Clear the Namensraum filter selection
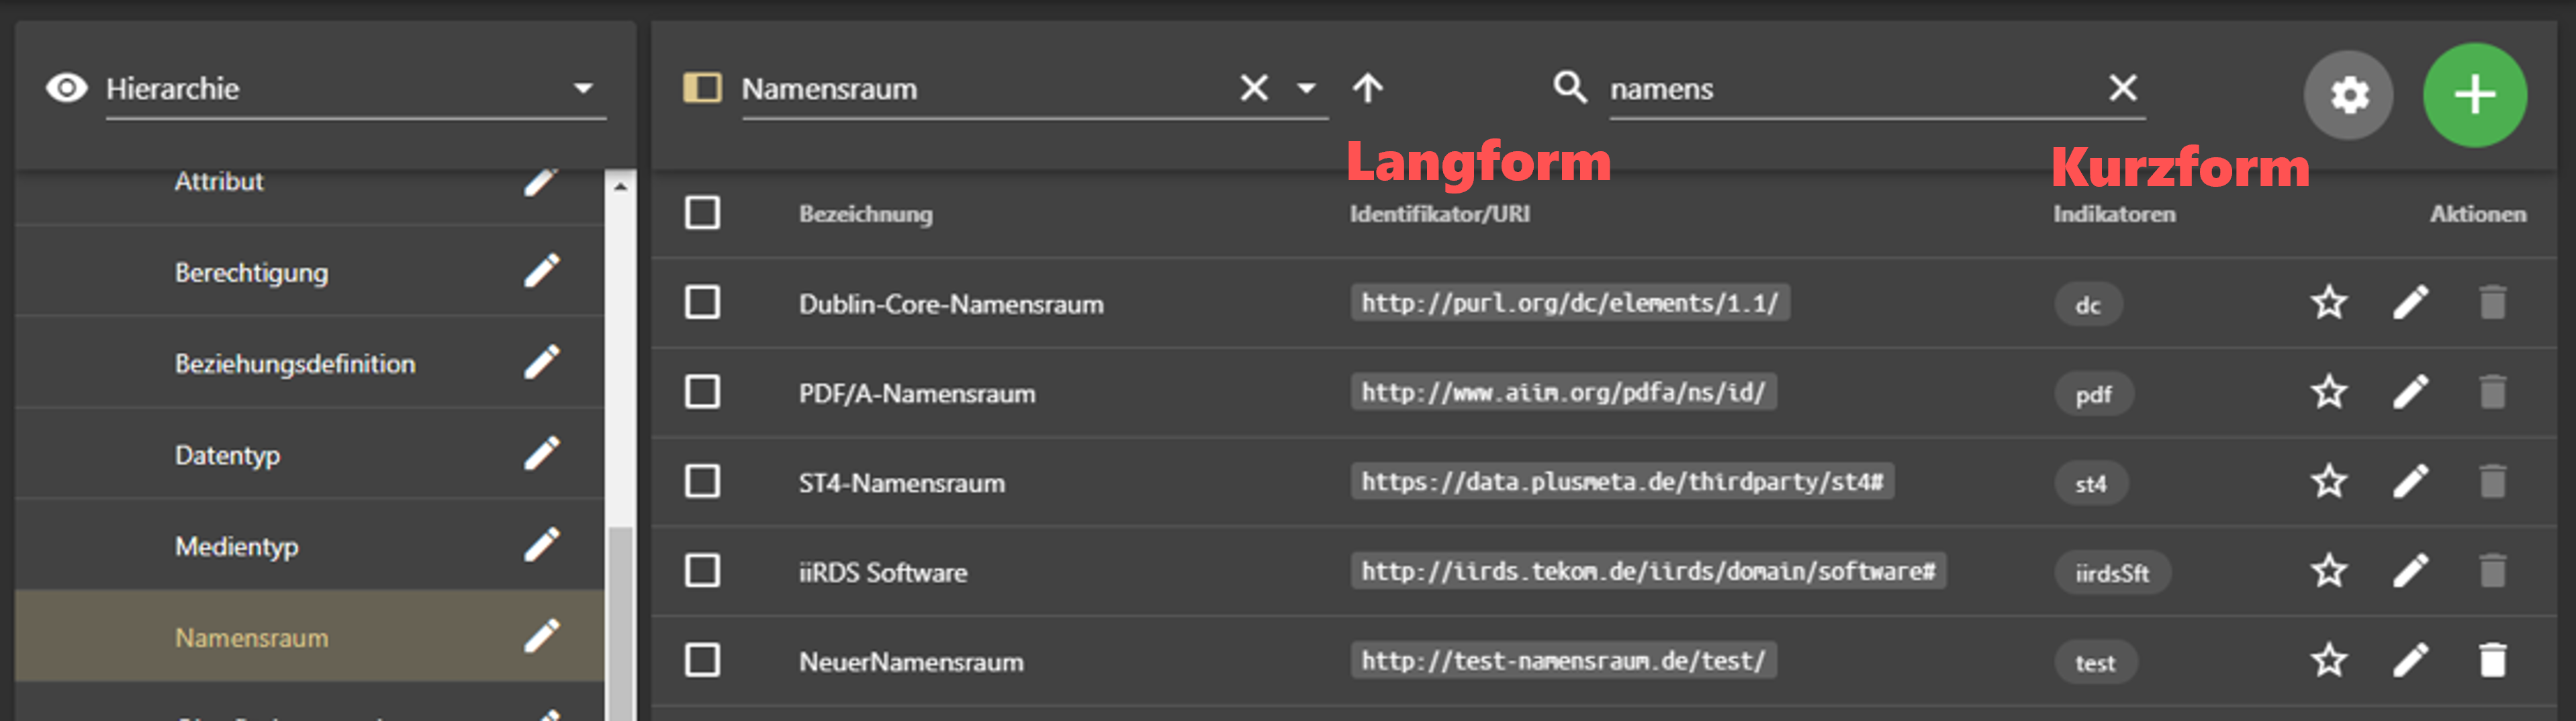 (1254, 88)
